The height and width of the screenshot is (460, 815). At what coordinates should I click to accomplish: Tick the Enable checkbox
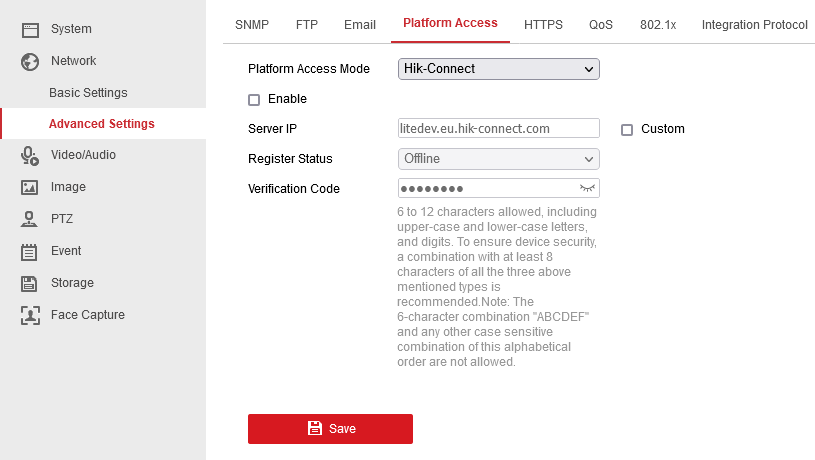pyautogui.click(x=254, y=100)
